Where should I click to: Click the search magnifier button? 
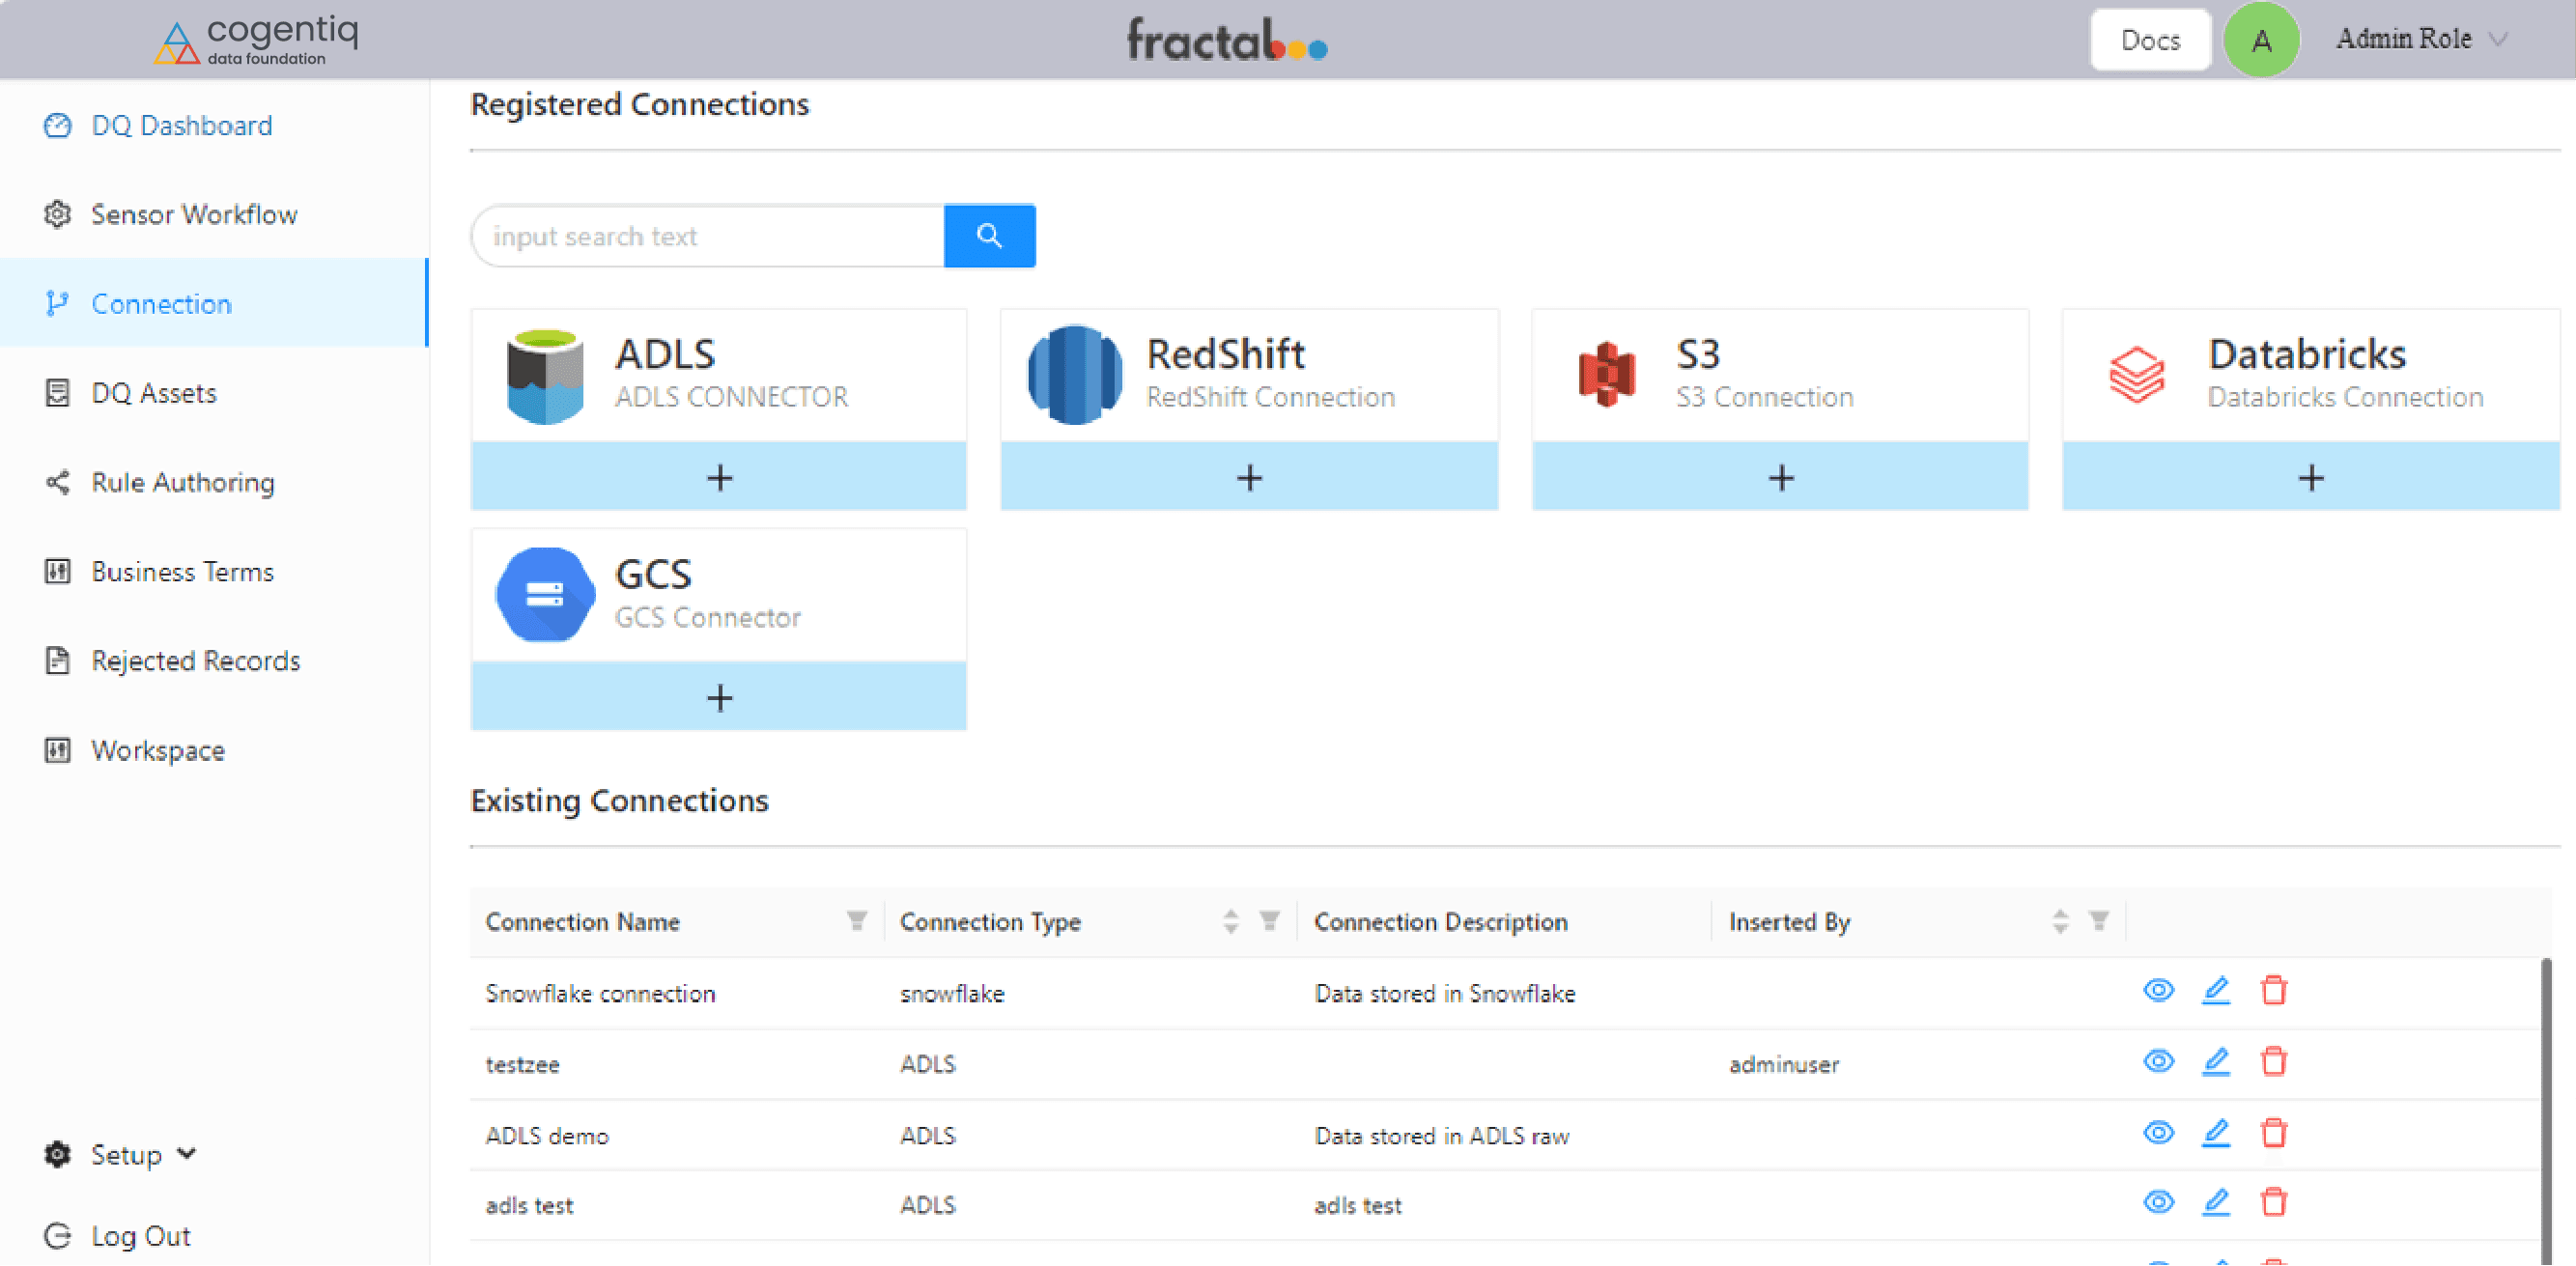[989, 236]
